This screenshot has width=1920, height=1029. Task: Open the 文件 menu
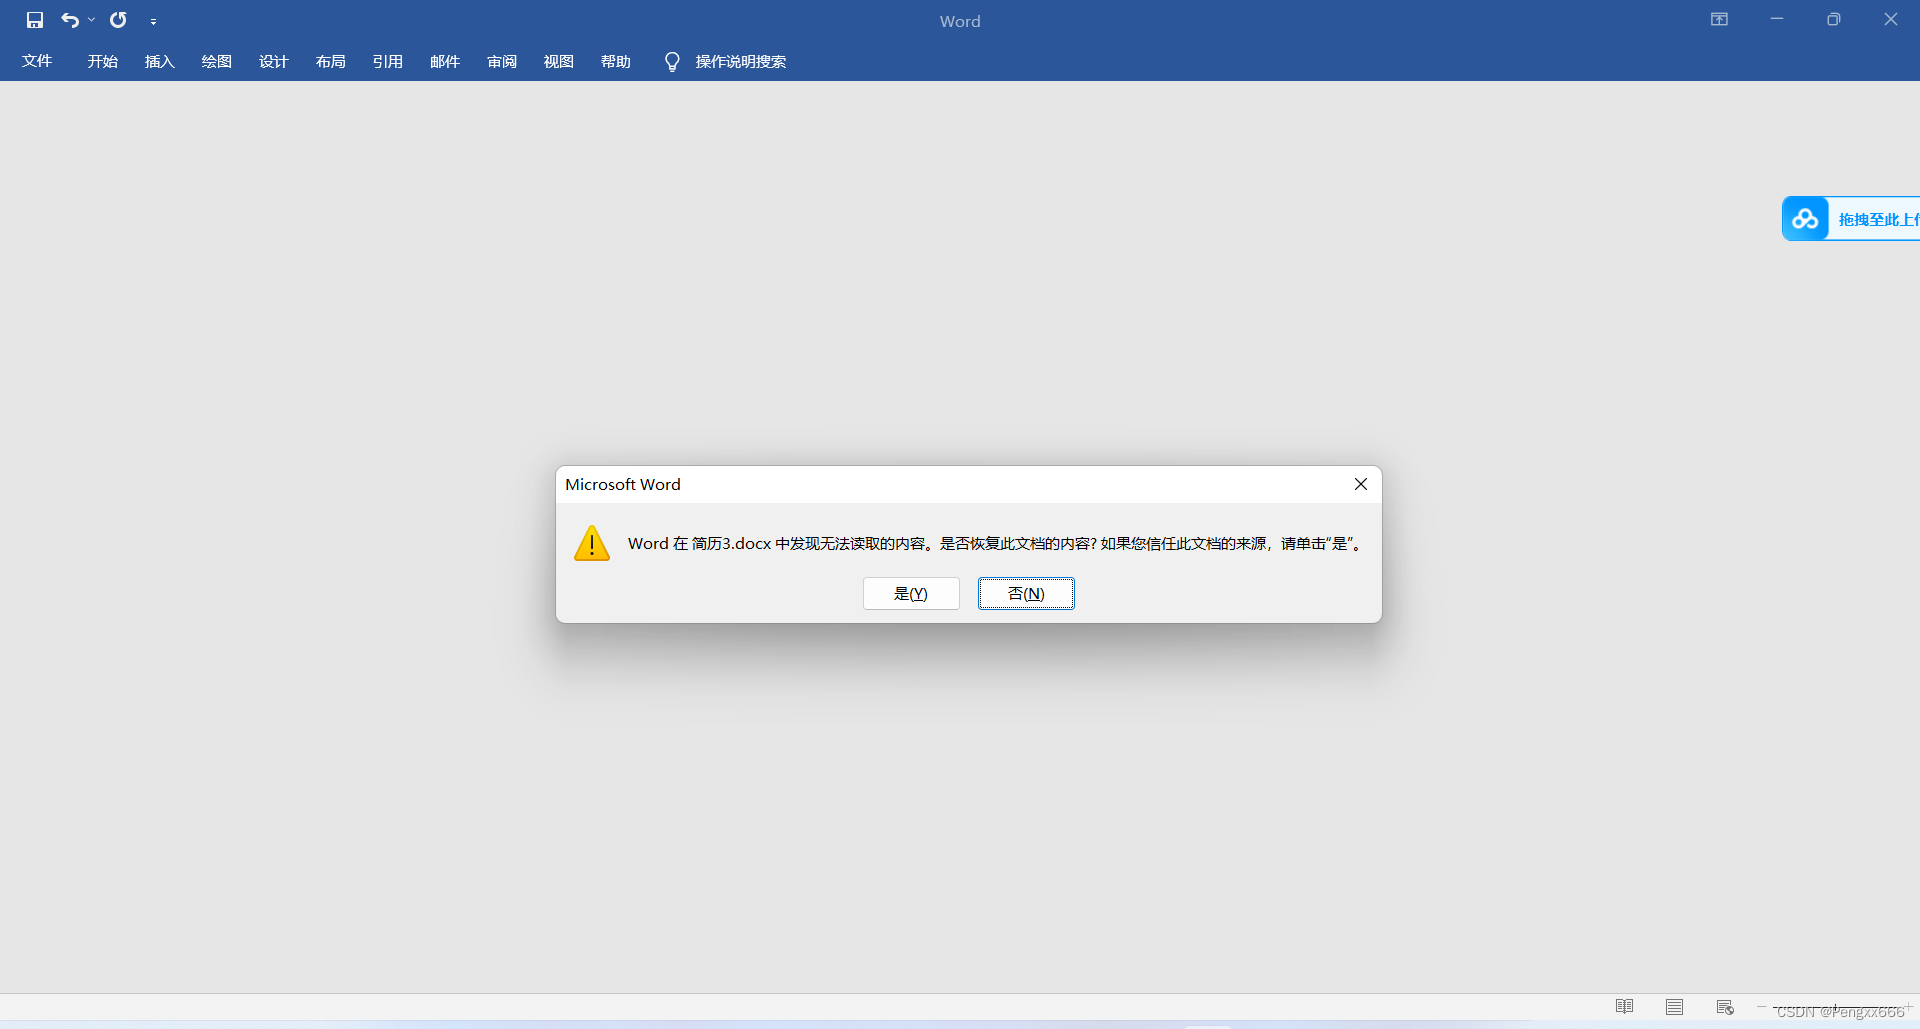click(x=37, y=61)
